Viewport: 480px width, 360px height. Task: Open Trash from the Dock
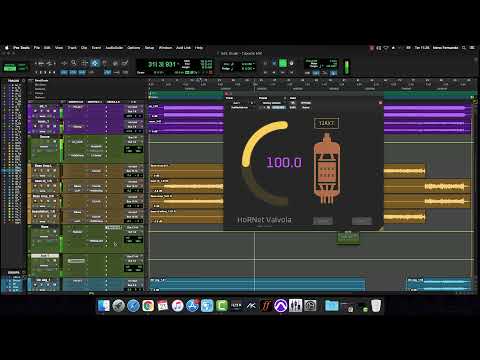(x=376, y=305)
